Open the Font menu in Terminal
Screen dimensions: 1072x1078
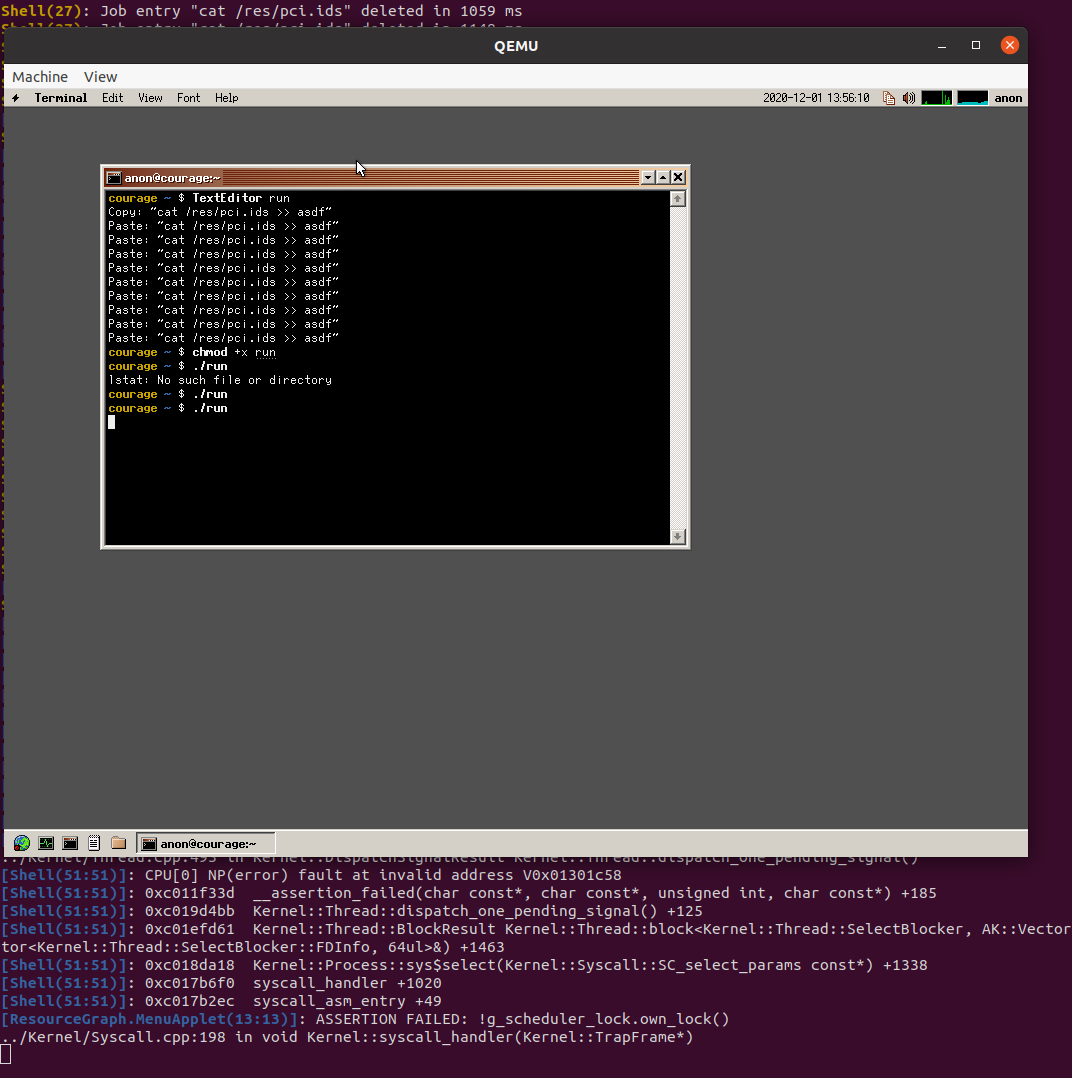[x=188, y=97]
